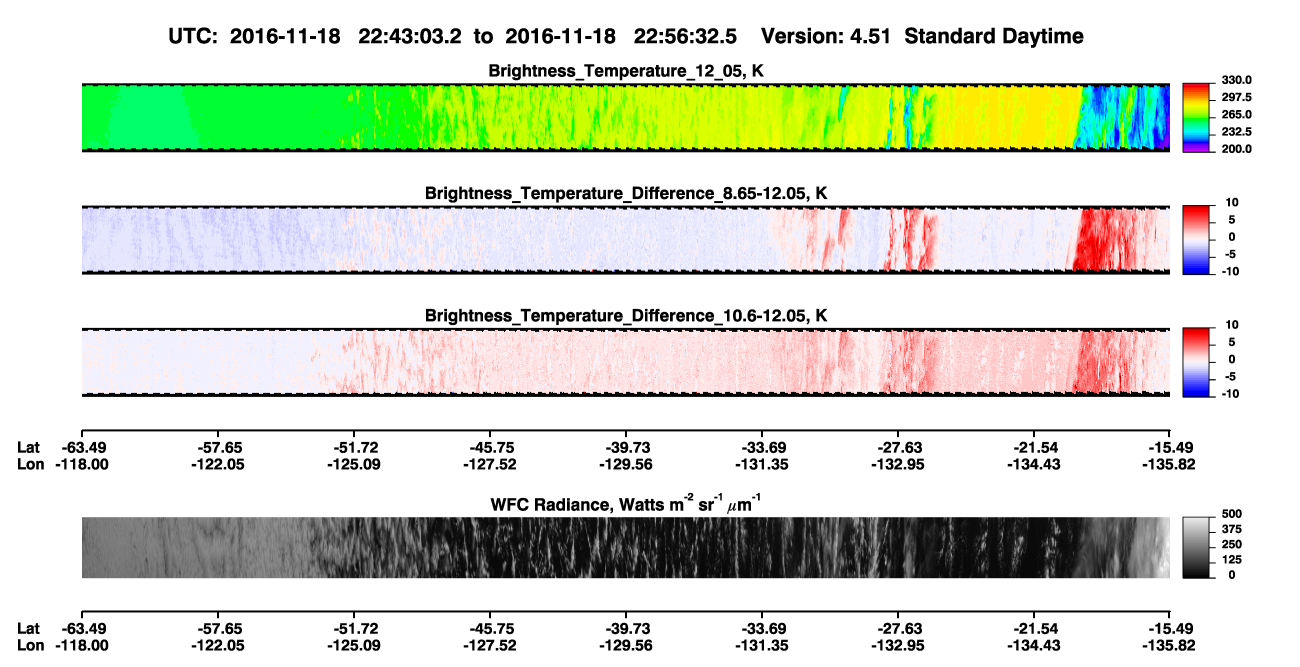The image size is (1300, 667).
Task: Click the '232.5' color scale label
Action: click(x=1236, y=131)
